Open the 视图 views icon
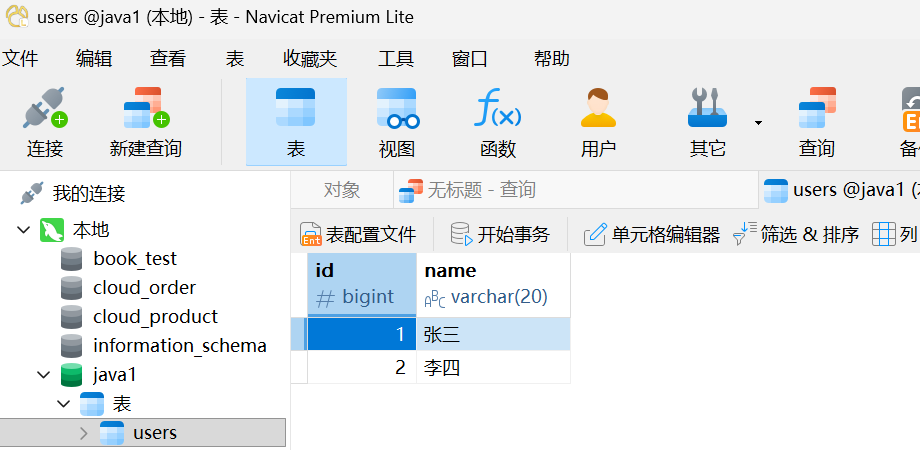 pos(397,123)
